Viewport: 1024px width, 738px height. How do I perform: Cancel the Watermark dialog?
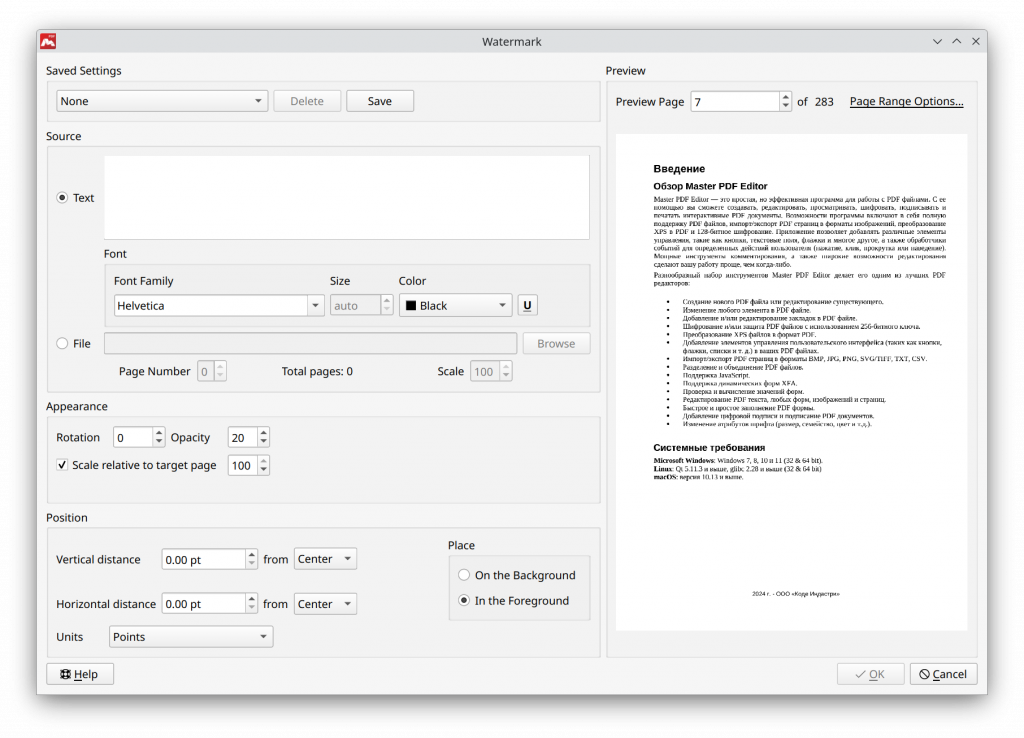(x=943, y=673)
